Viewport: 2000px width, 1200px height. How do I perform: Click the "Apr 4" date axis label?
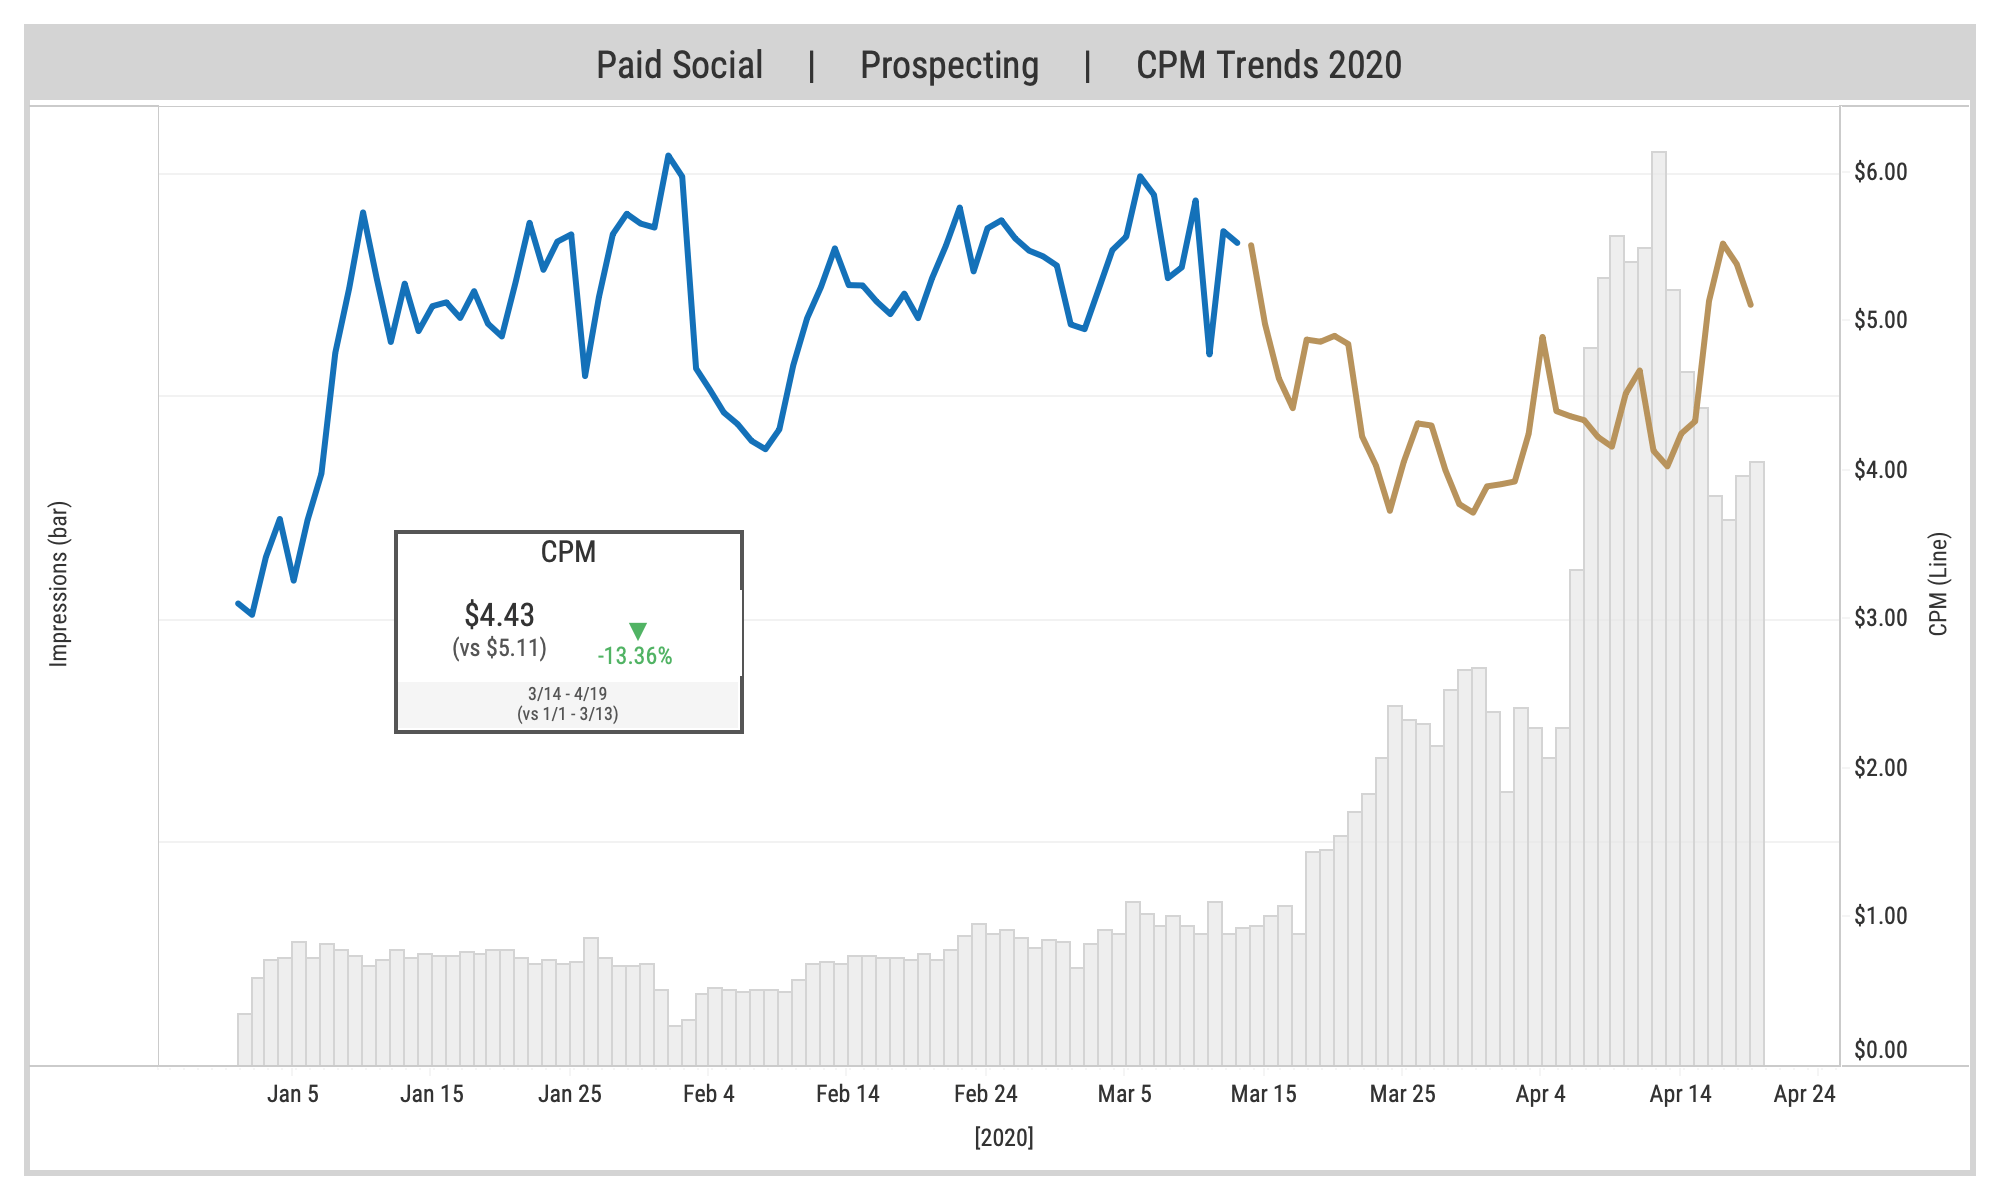(1541, 1094)
